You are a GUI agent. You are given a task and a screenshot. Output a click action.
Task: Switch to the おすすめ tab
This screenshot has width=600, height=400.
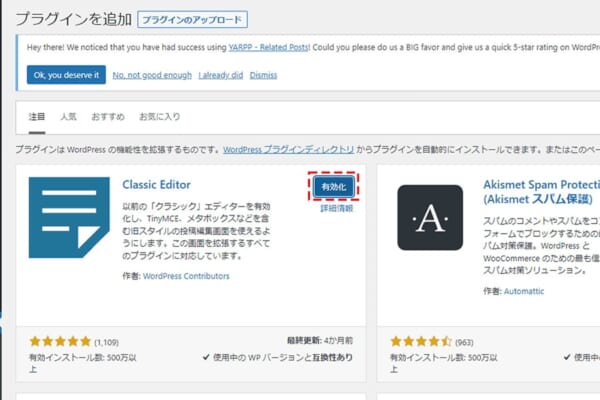108,117
